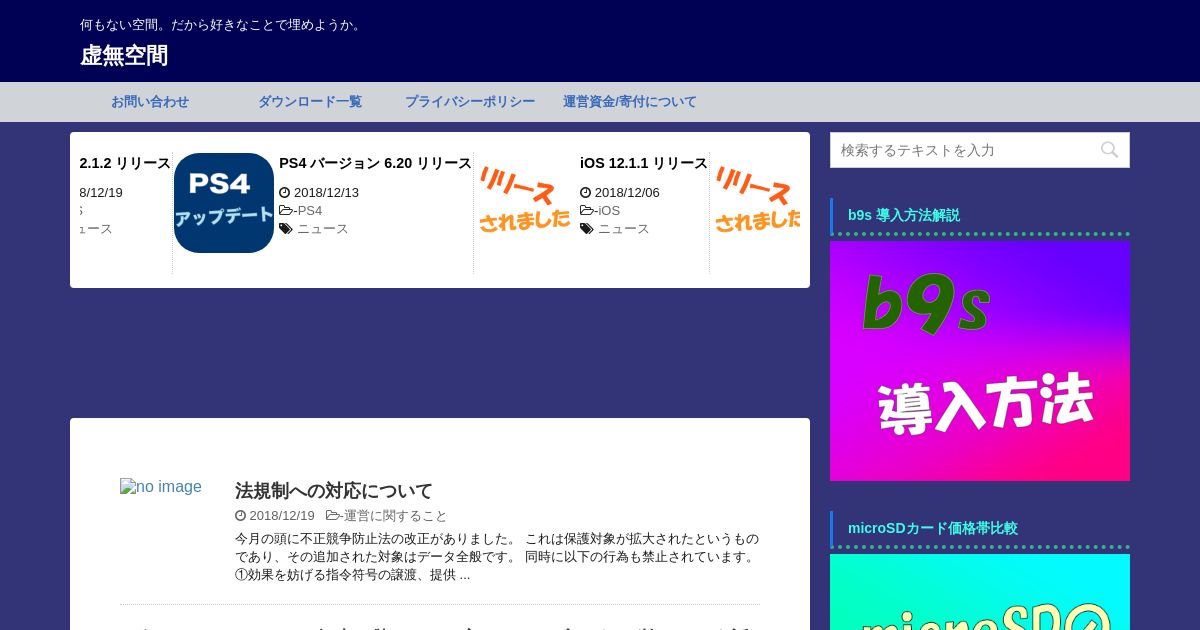Open the b9s 導入方法 banner image
This screenshot has height=630, width=1200.
click(980, 361)
